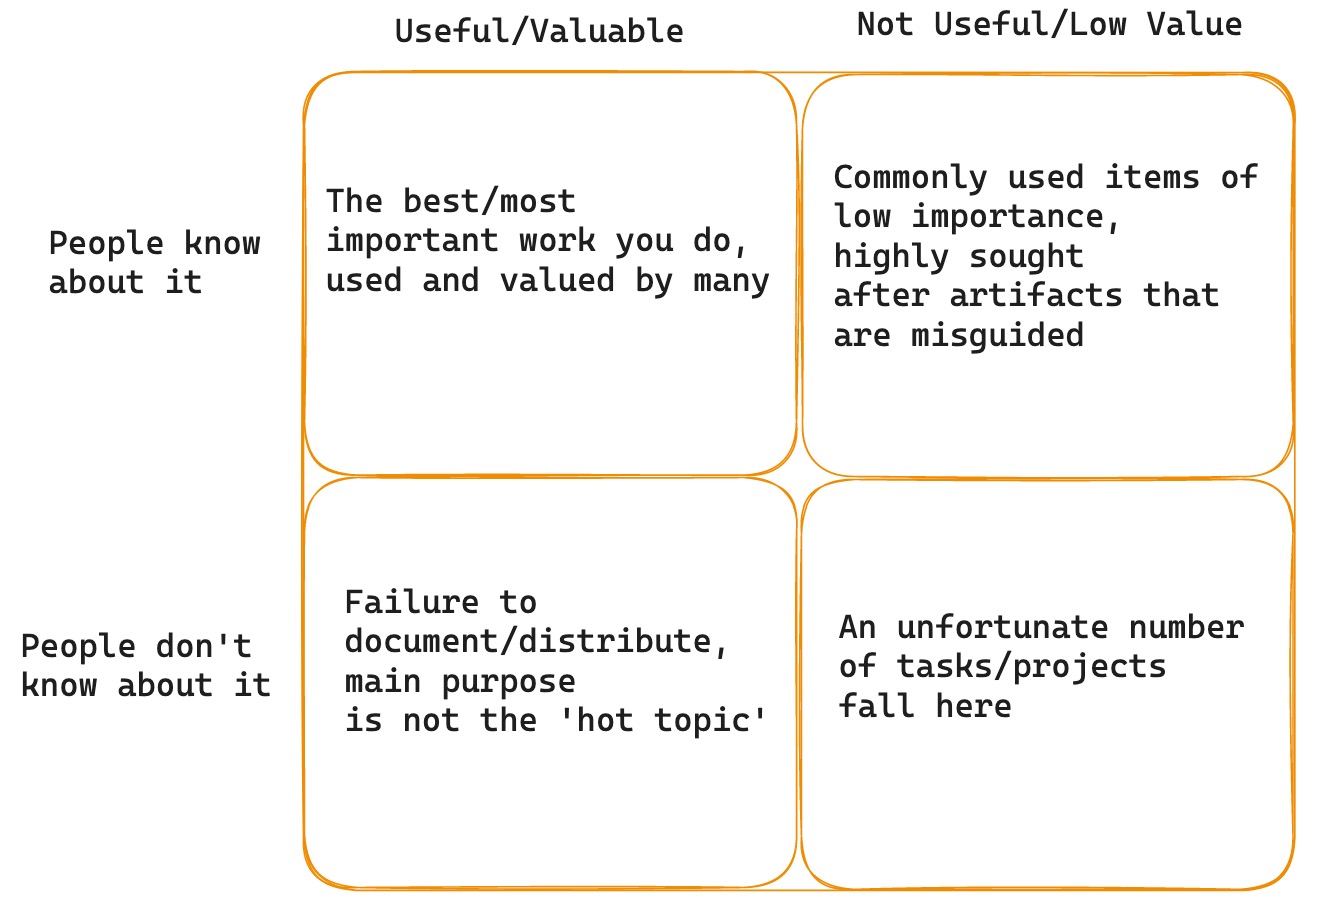
Task: Select the 'after artifacts that' text line
Action: [1026, 295]
